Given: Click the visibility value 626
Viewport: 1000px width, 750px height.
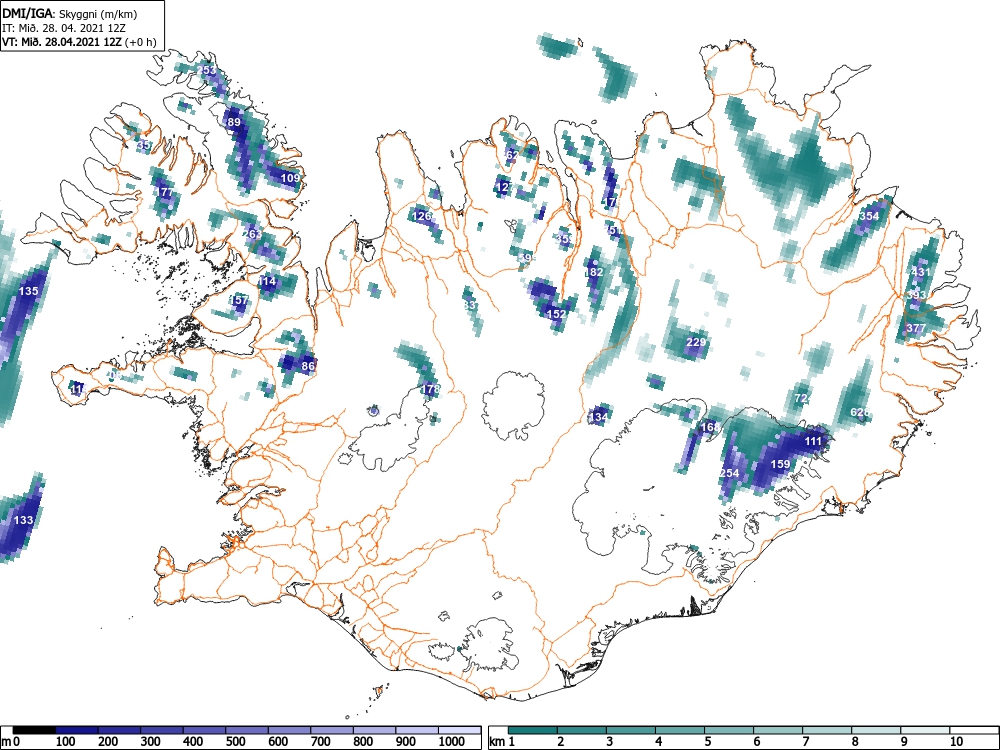Looking at the screenshot, I should point(860,412).
